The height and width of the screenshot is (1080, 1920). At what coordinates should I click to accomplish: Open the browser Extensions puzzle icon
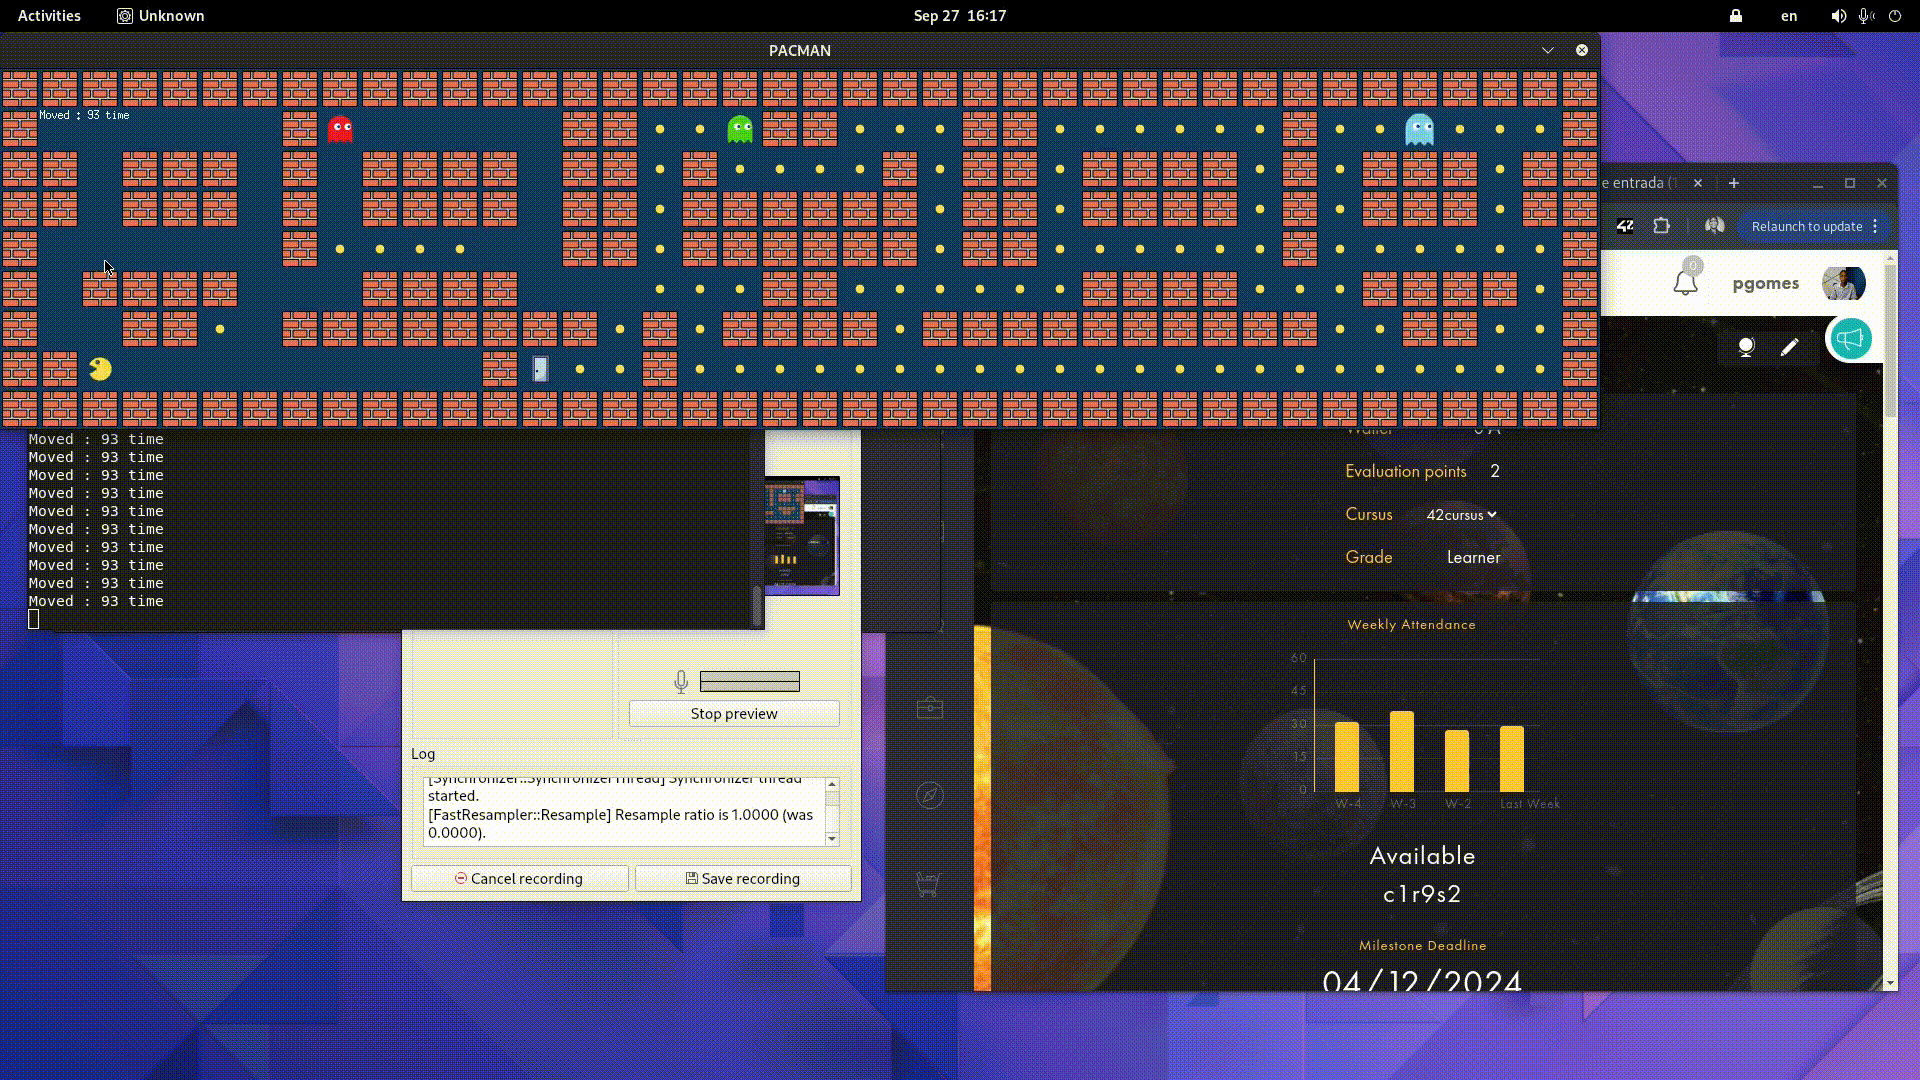click(1662, 226)
